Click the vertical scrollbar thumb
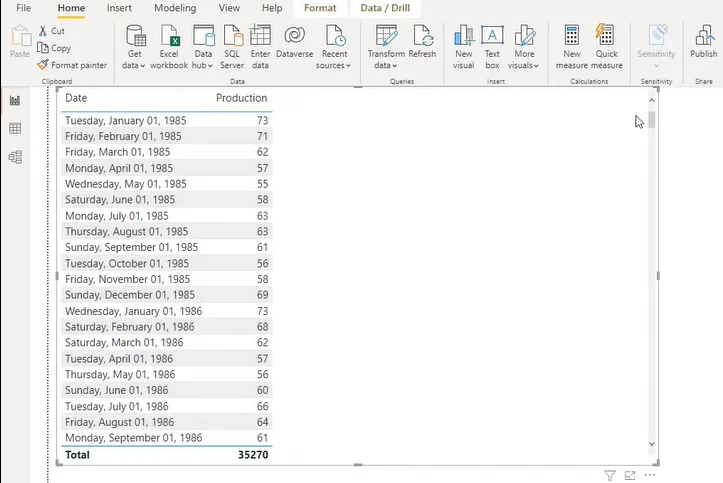This screenshot has width=723, height=483. pos(652,120)
